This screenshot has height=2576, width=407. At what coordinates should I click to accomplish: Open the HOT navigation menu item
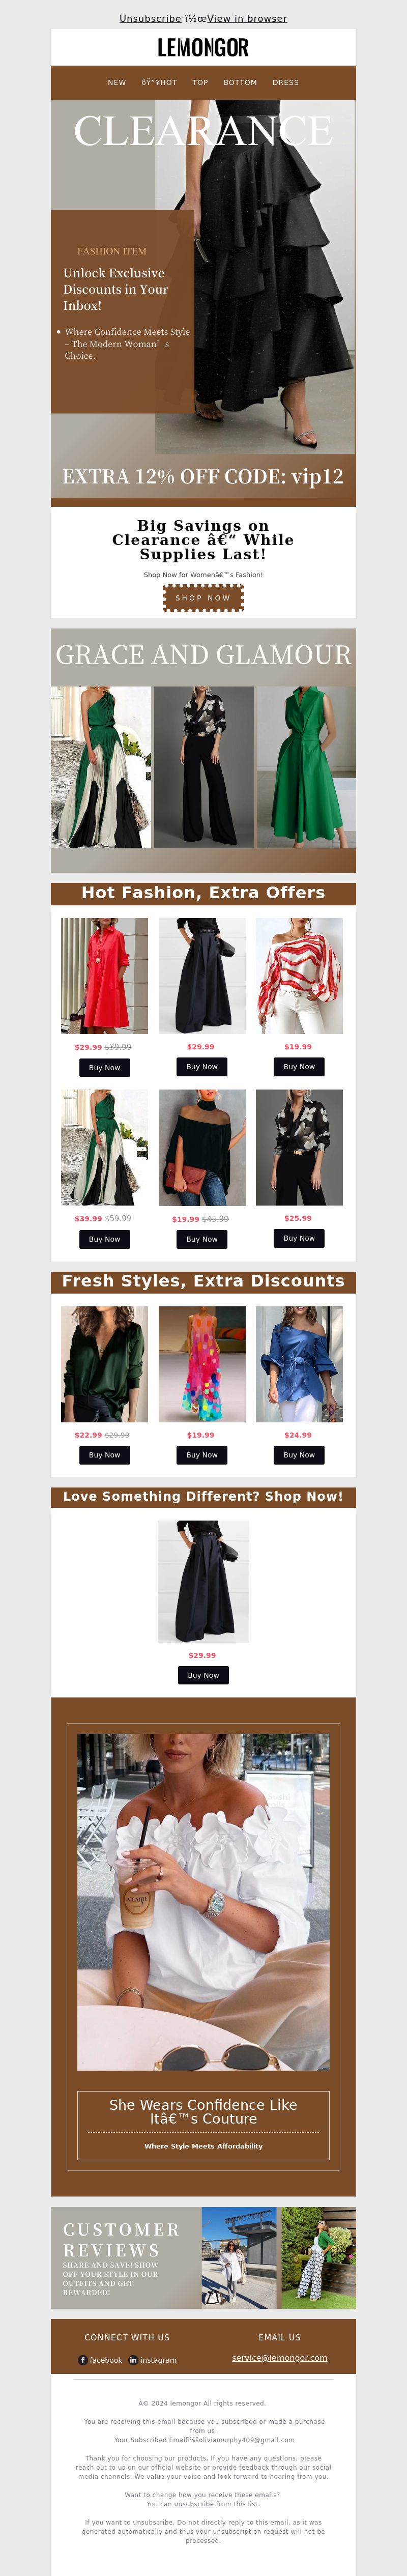[159, 83]
